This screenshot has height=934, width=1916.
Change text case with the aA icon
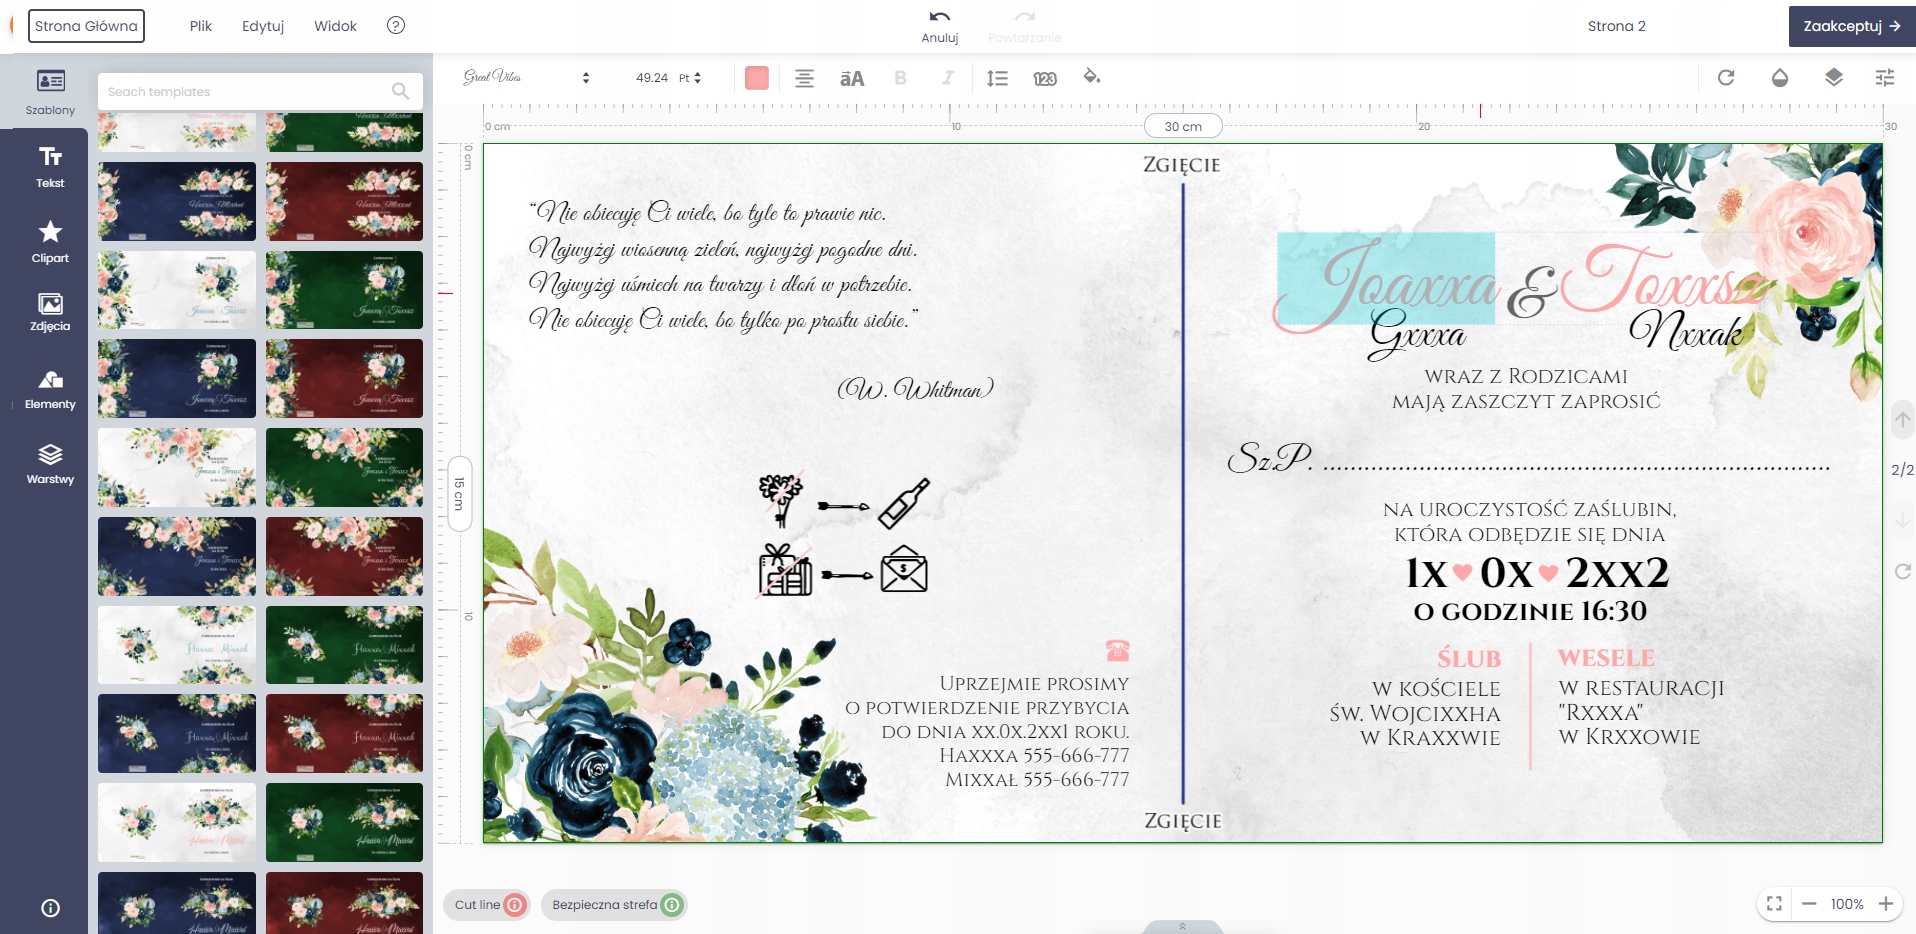tap(852, 78)
